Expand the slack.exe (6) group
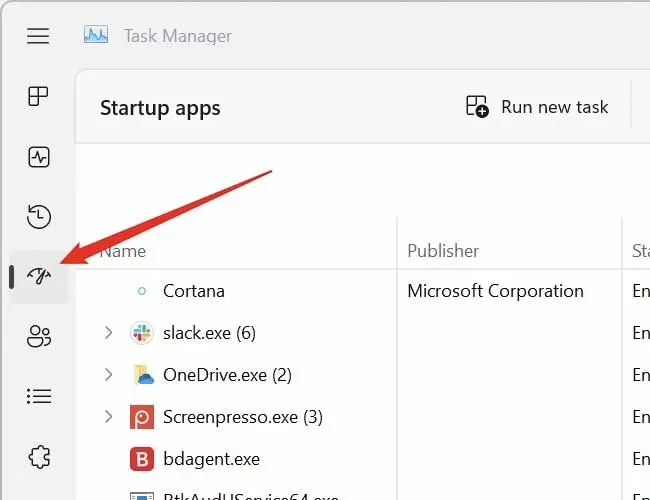Screen dimensions: 650x500 click(x=109, y=333)
